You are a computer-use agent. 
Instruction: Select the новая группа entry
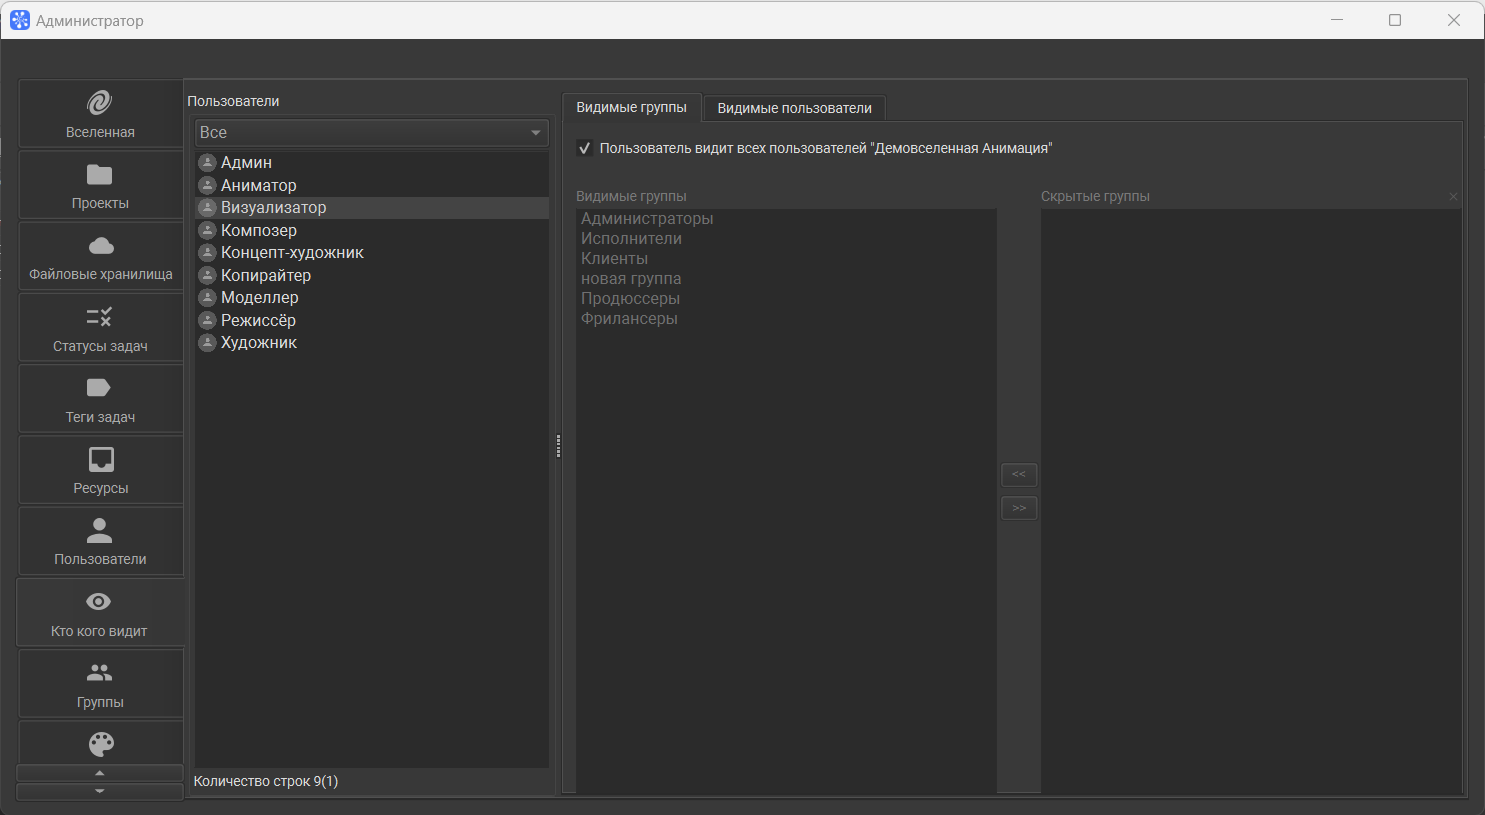pyautogui.click(x=786, y=278)
